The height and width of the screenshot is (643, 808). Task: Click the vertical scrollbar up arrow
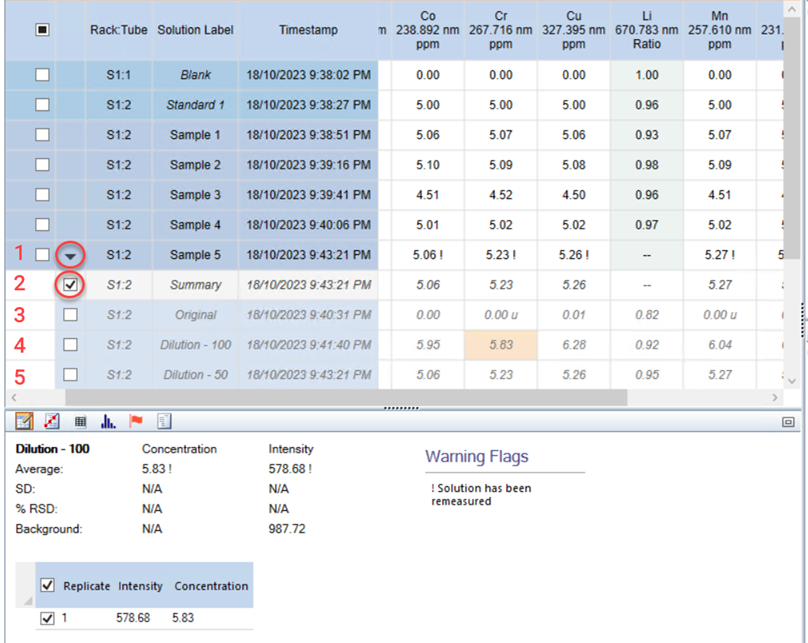[792, 9]
